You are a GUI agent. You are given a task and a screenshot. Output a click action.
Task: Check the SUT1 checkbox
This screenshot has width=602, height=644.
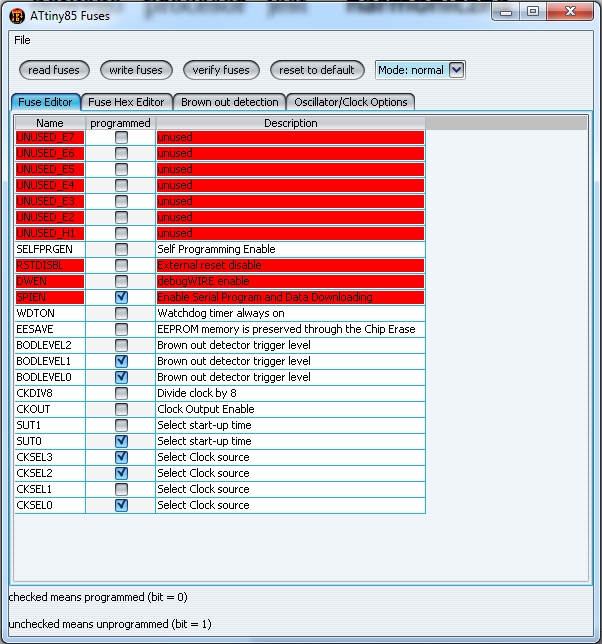[x=121, y=425]
